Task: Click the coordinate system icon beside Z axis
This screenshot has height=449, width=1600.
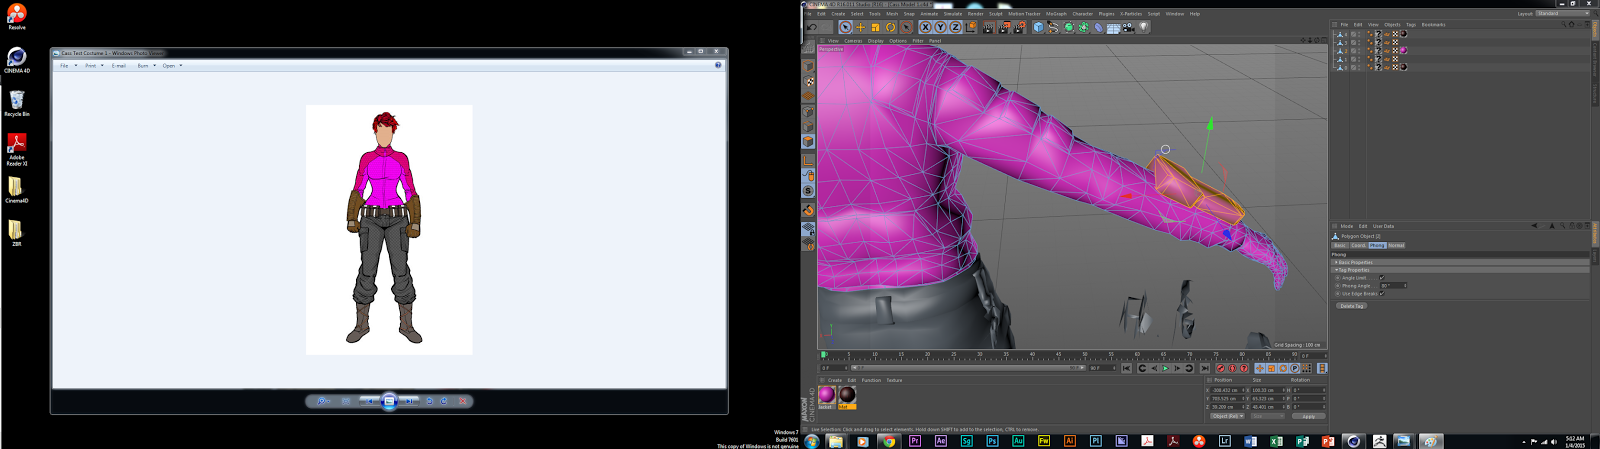Action: click(x=971, y=27)
